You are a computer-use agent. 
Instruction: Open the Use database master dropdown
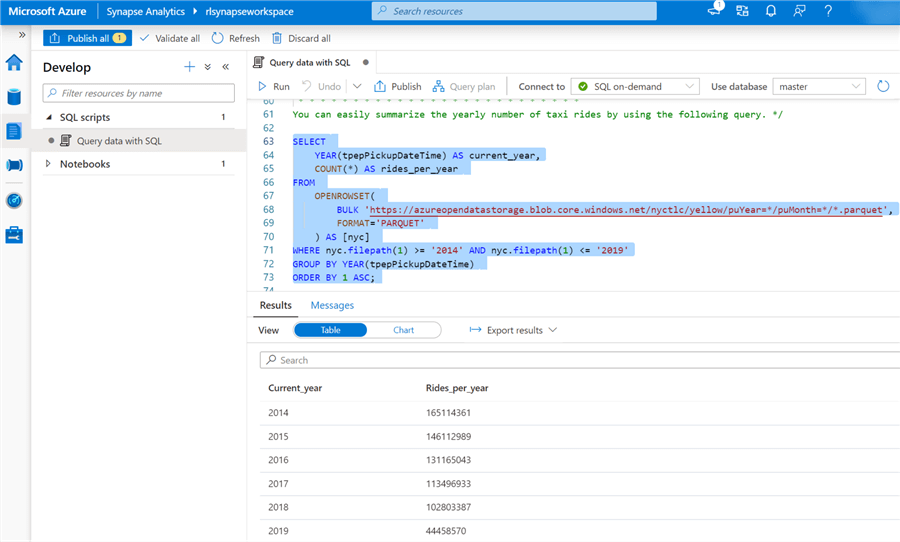817,87
